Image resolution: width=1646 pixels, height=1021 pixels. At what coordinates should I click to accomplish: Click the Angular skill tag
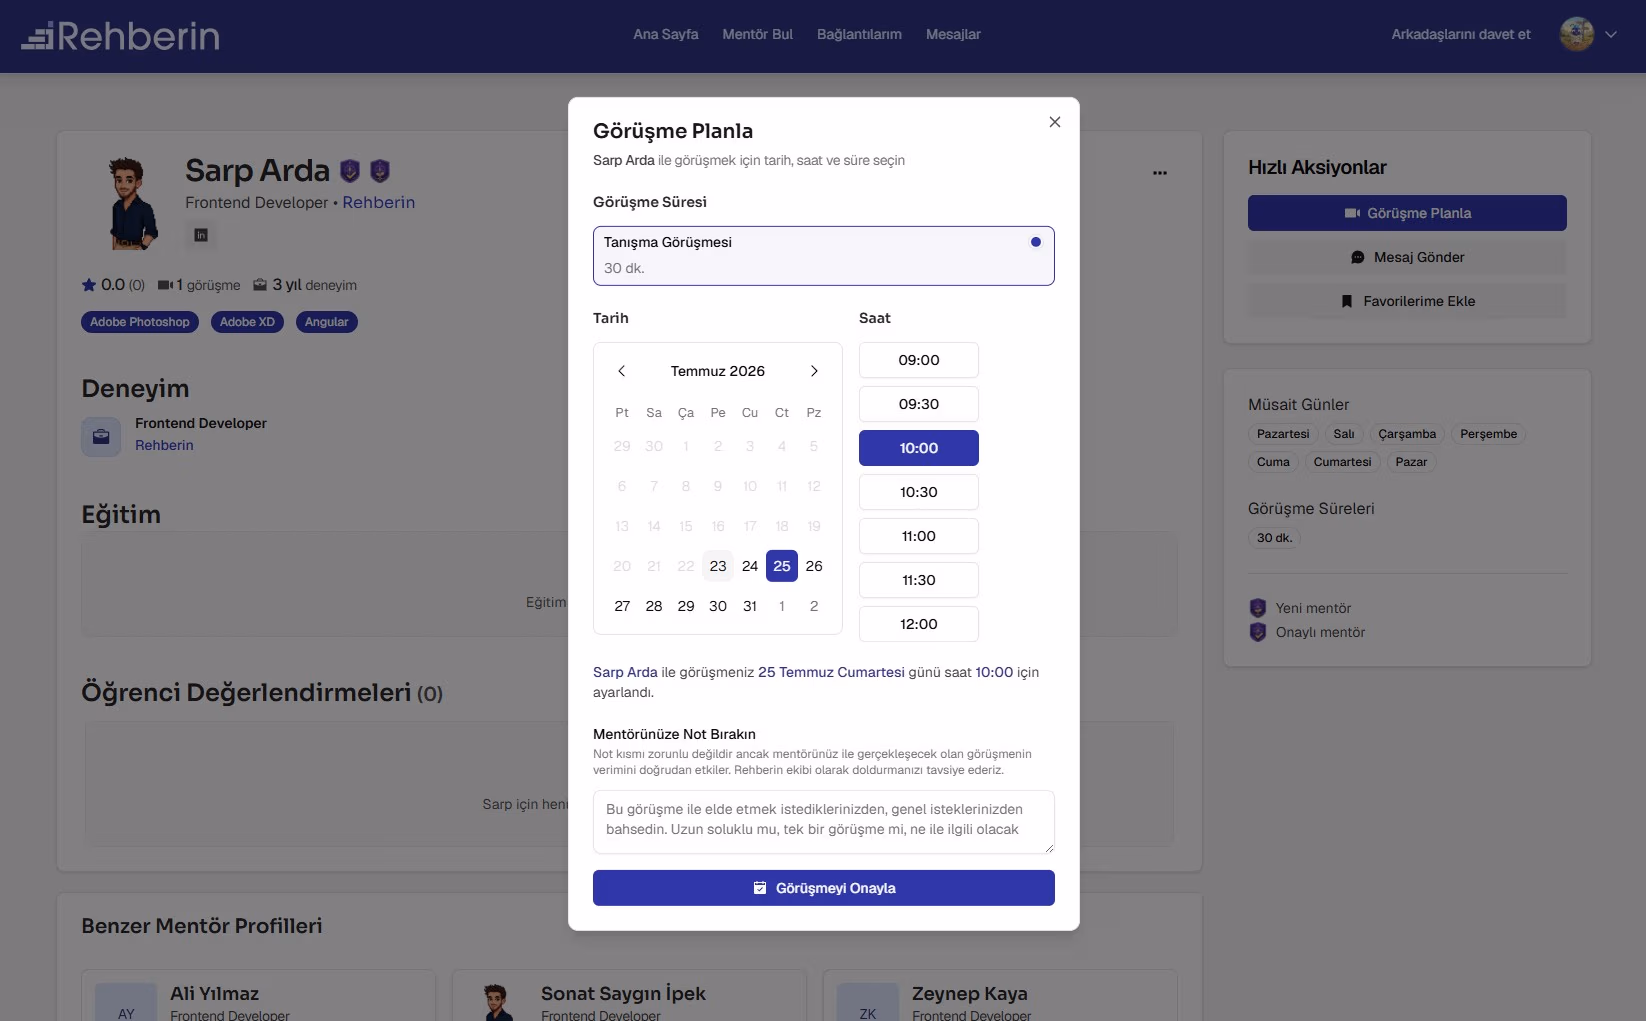pos(326,322)
